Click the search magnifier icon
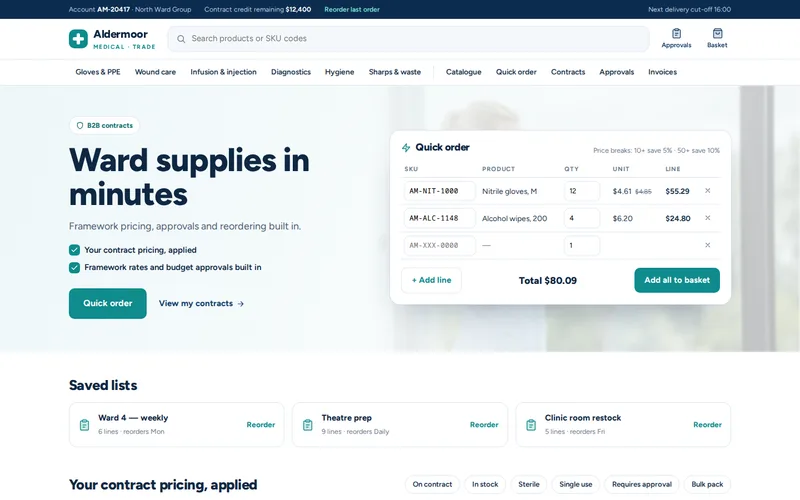 (x=181, y=39)
